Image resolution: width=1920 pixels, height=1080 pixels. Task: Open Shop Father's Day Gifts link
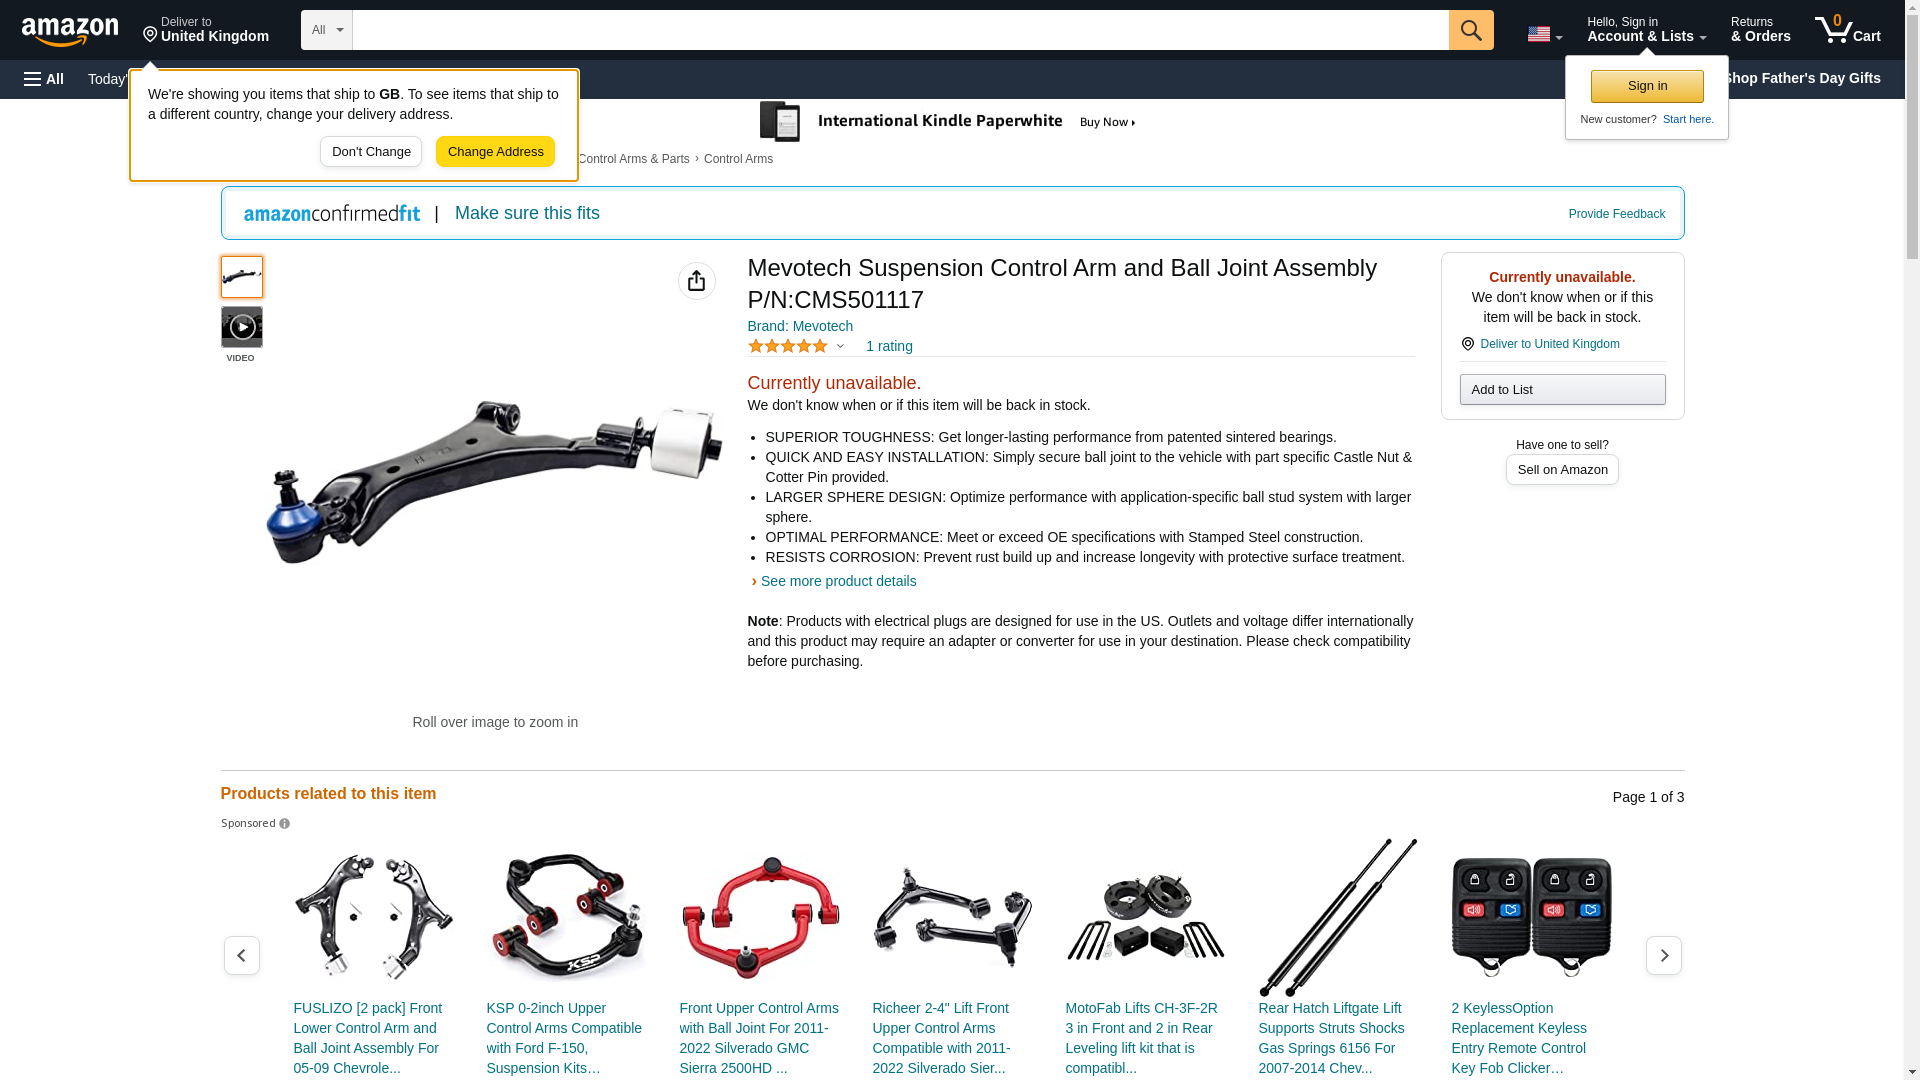[1802, 78]
